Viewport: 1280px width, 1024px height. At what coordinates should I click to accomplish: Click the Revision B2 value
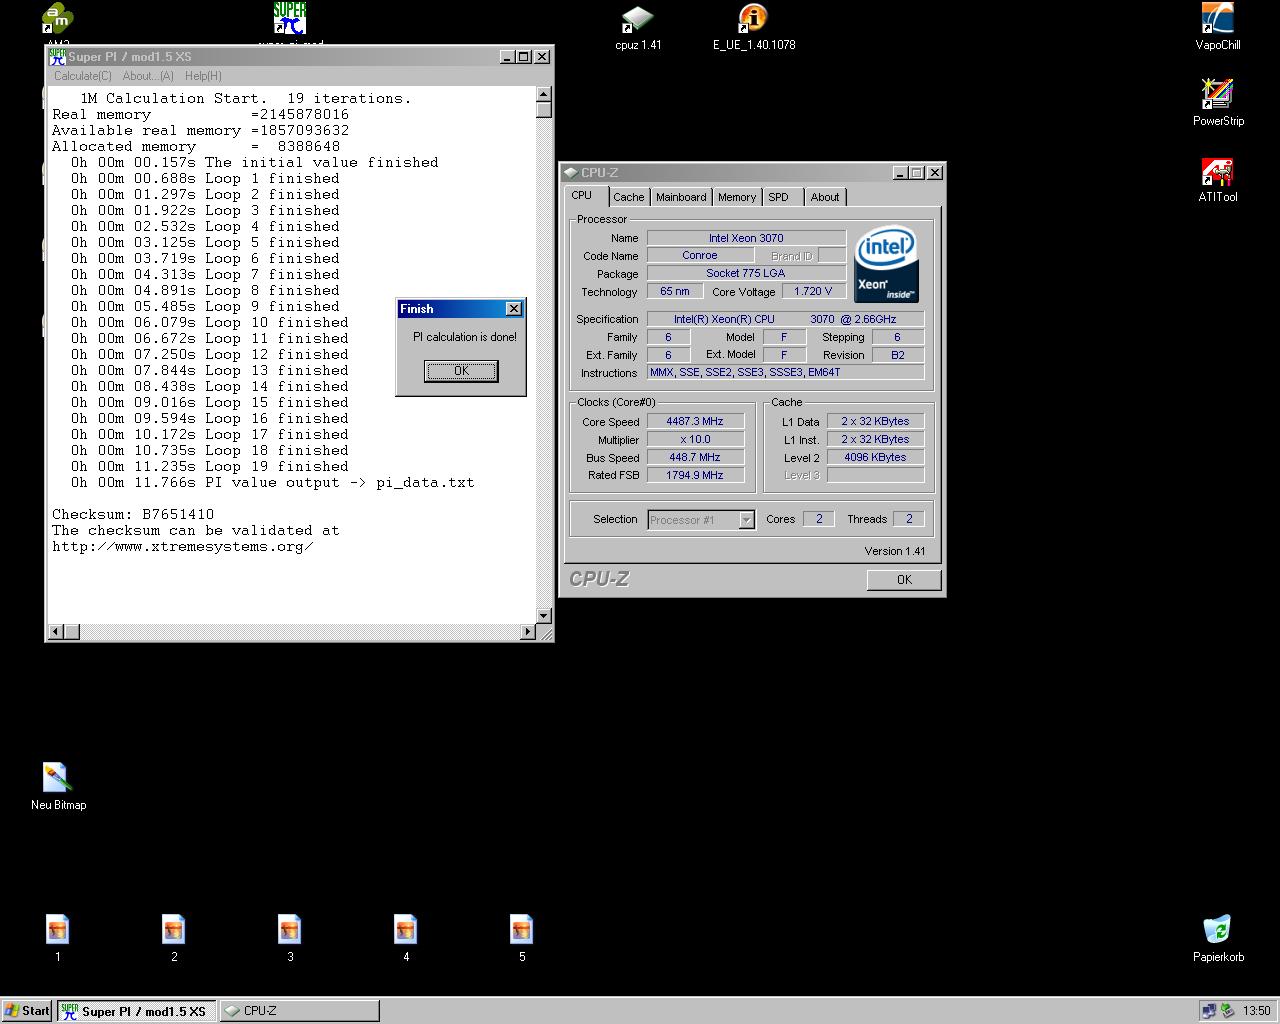pyautogui.click(x=897, y=355)
